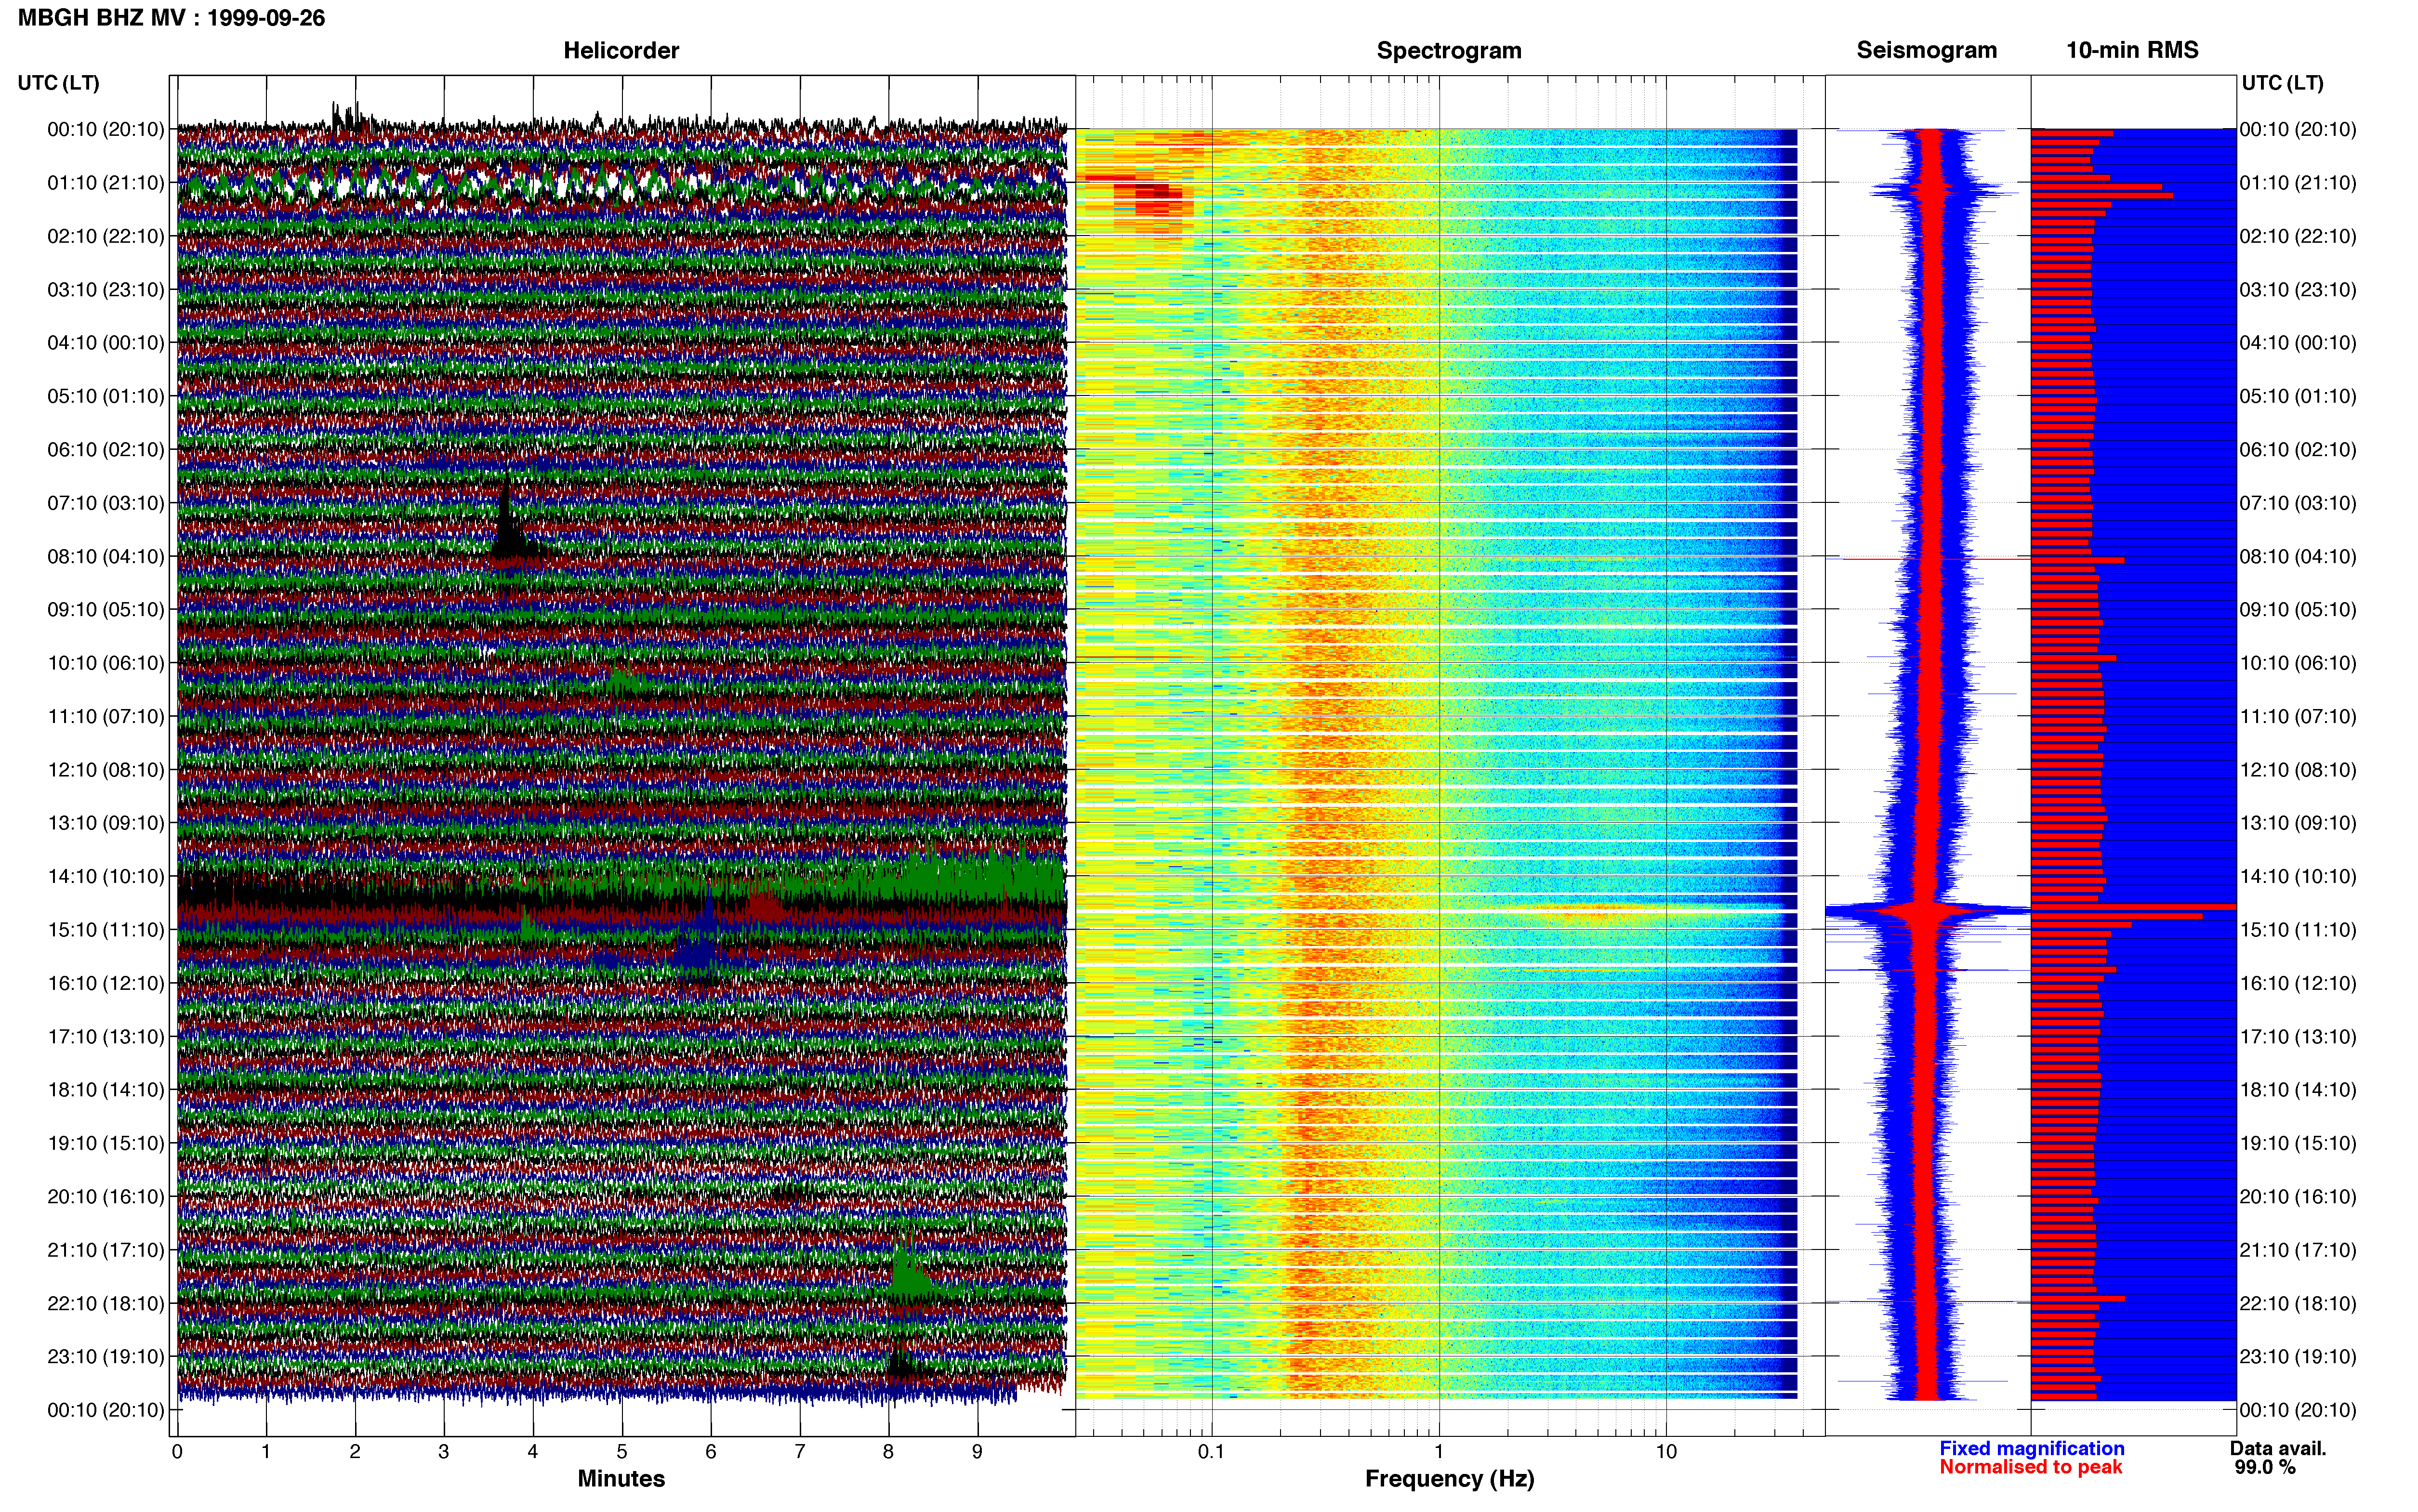2418x1512 pixels.
Task: Click the green oscillating wave trace at 01:10
Action: (620, 187)
